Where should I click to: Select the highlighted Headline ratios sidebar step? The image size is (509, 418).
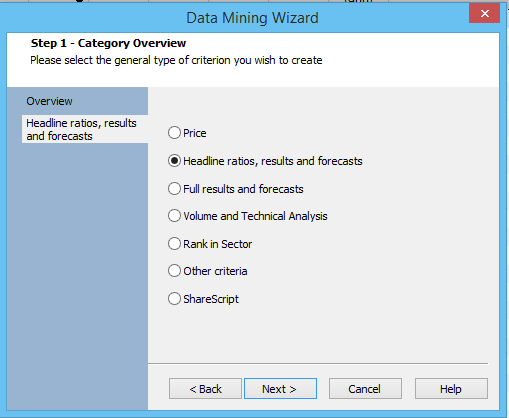coord(85,129)
